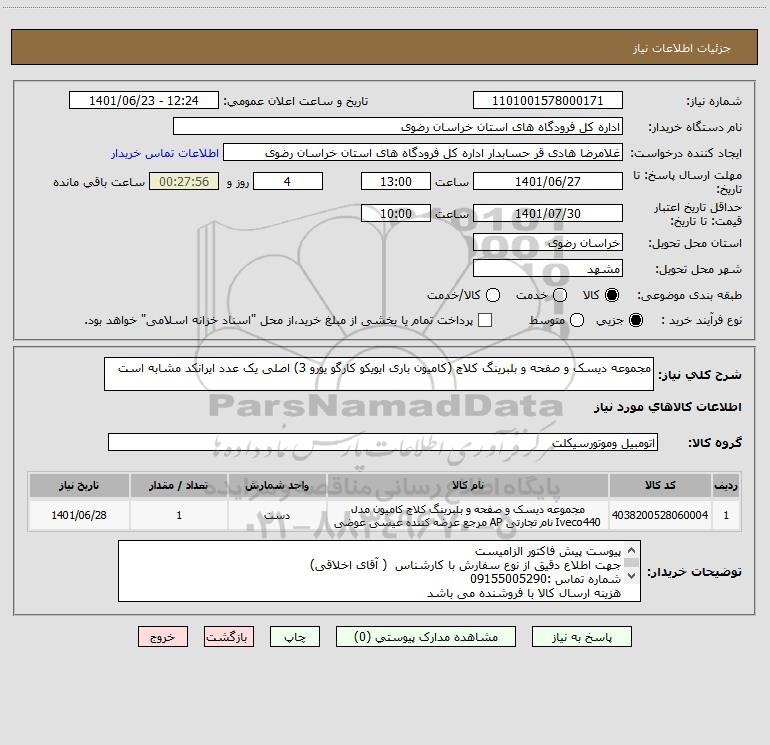This screenshot has height=745, width=770.
Task: Click the price validity date 1401/07/30
Action: (548, 214)
